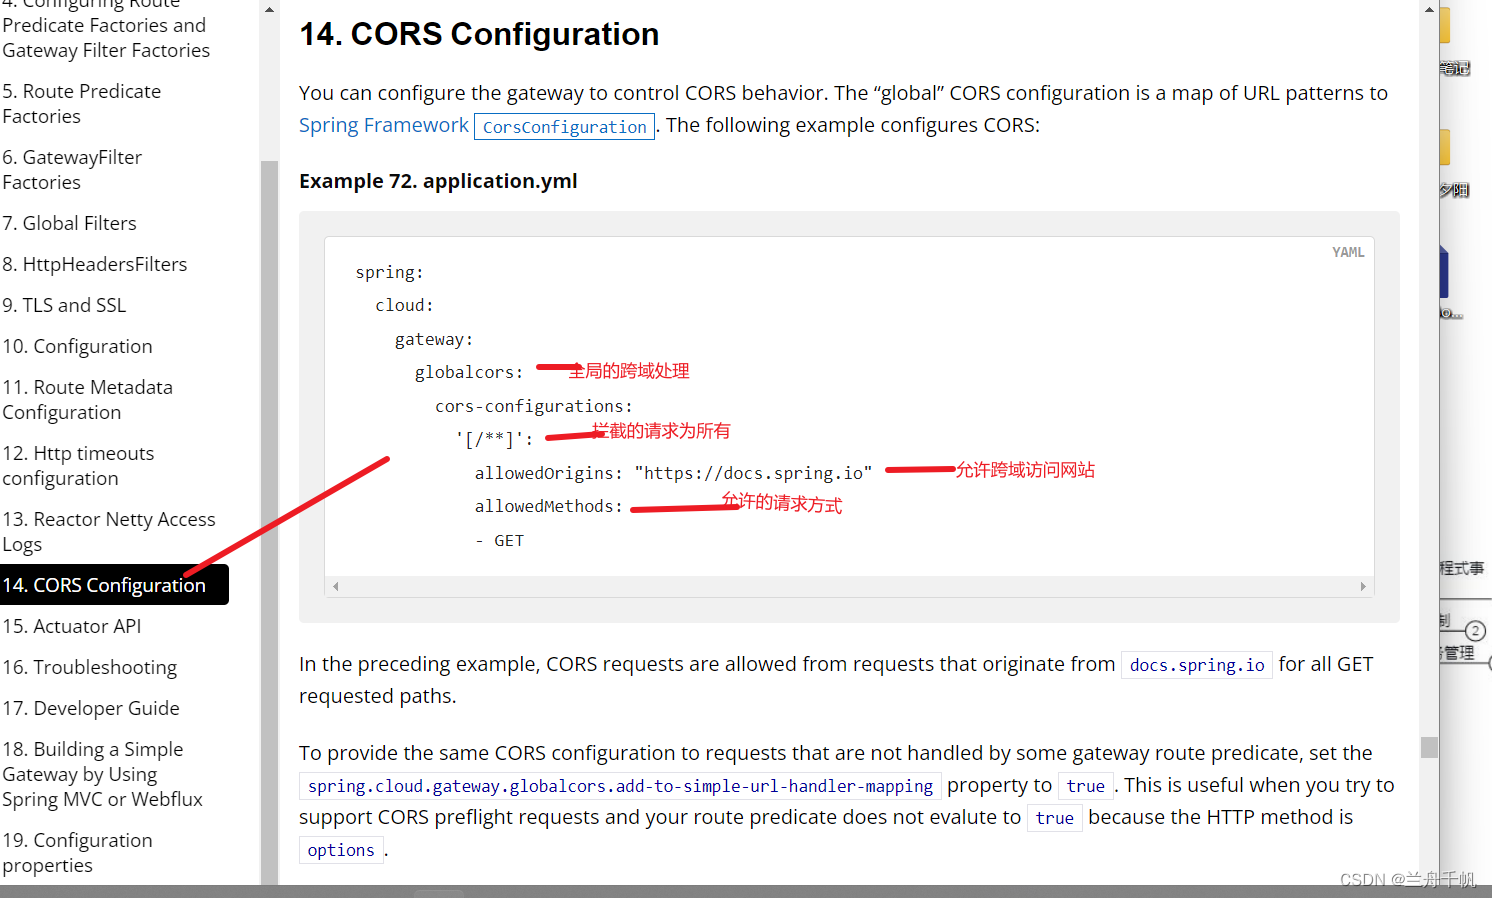
Task: Click 'Example 72. application.yml' caption
Action: [x=438, y=181]
